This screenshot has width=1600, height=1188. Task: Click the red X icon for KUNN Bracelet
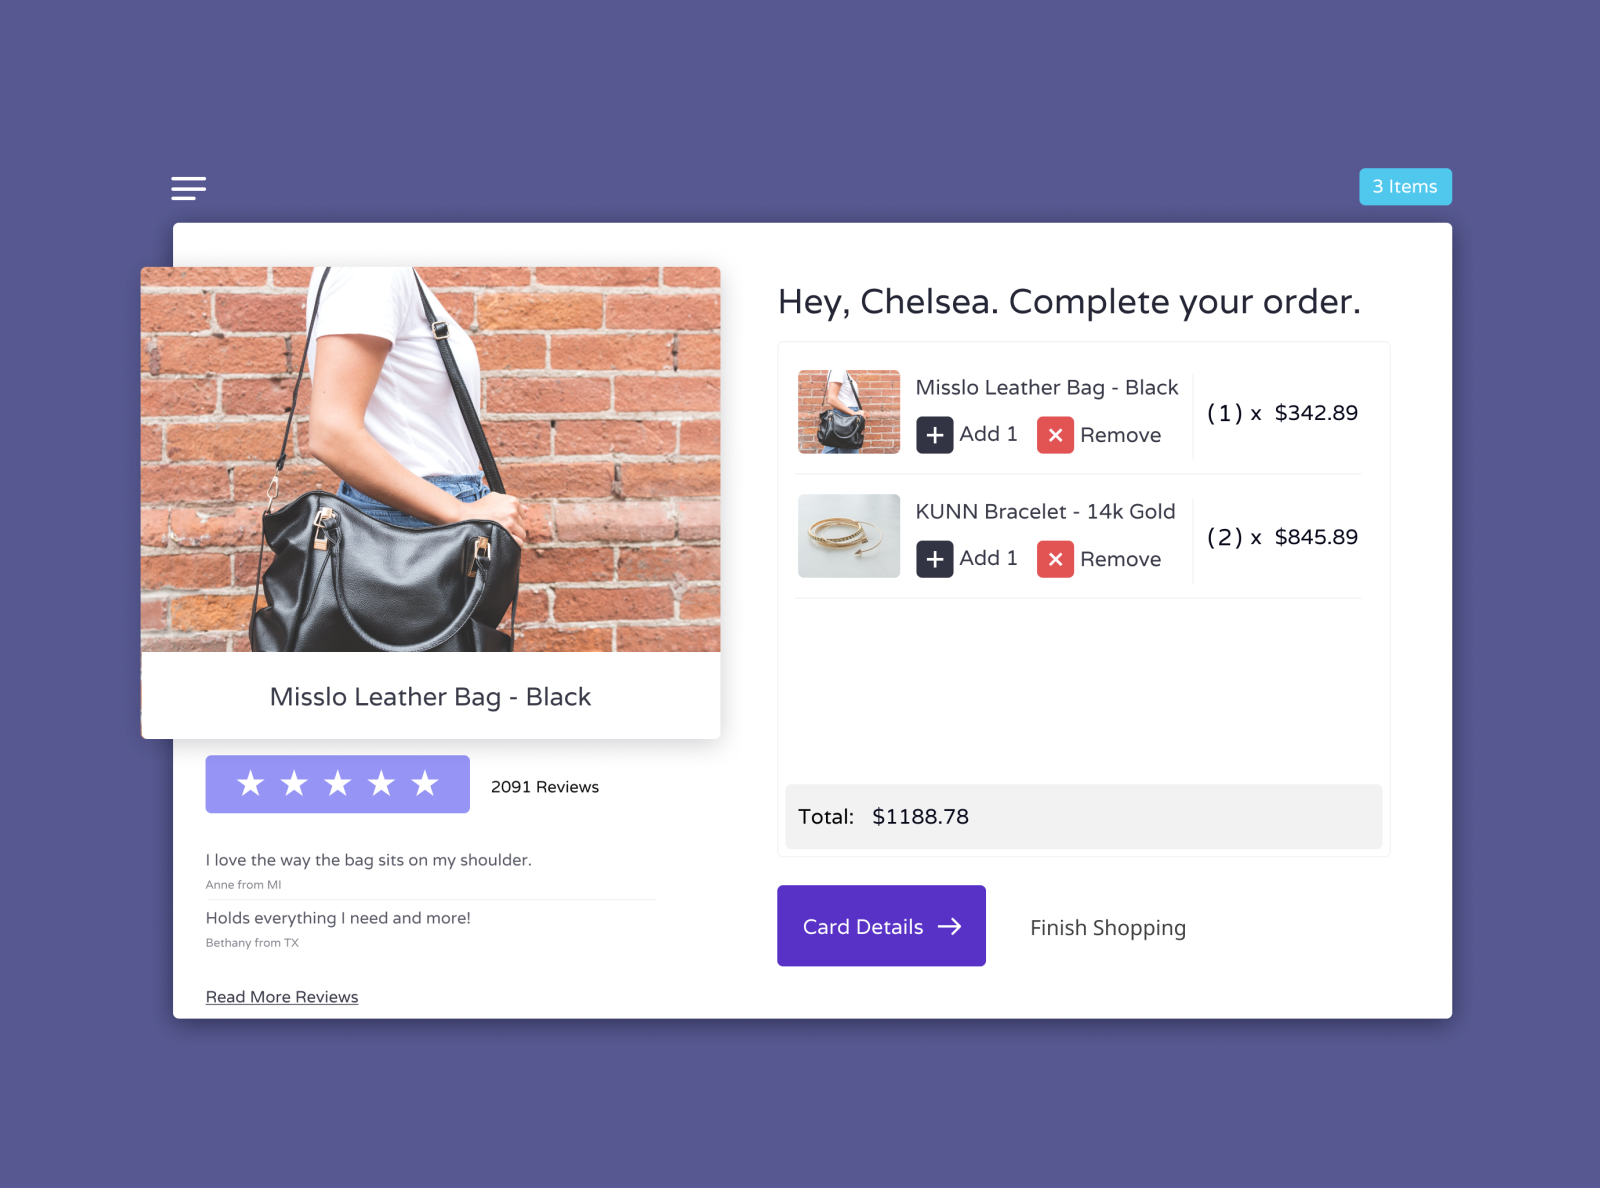coord(1055,559)
